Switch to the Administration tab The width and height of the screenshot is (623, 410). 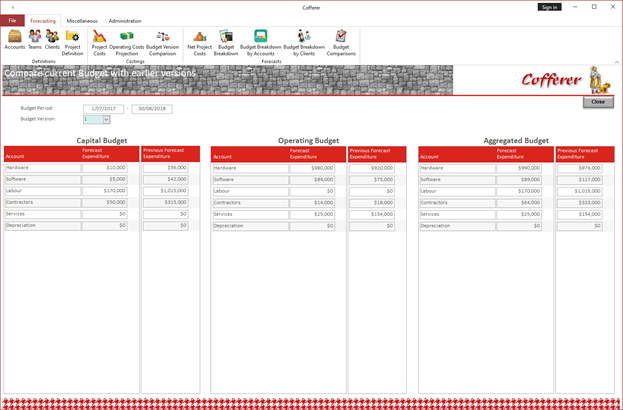point(125,21)
